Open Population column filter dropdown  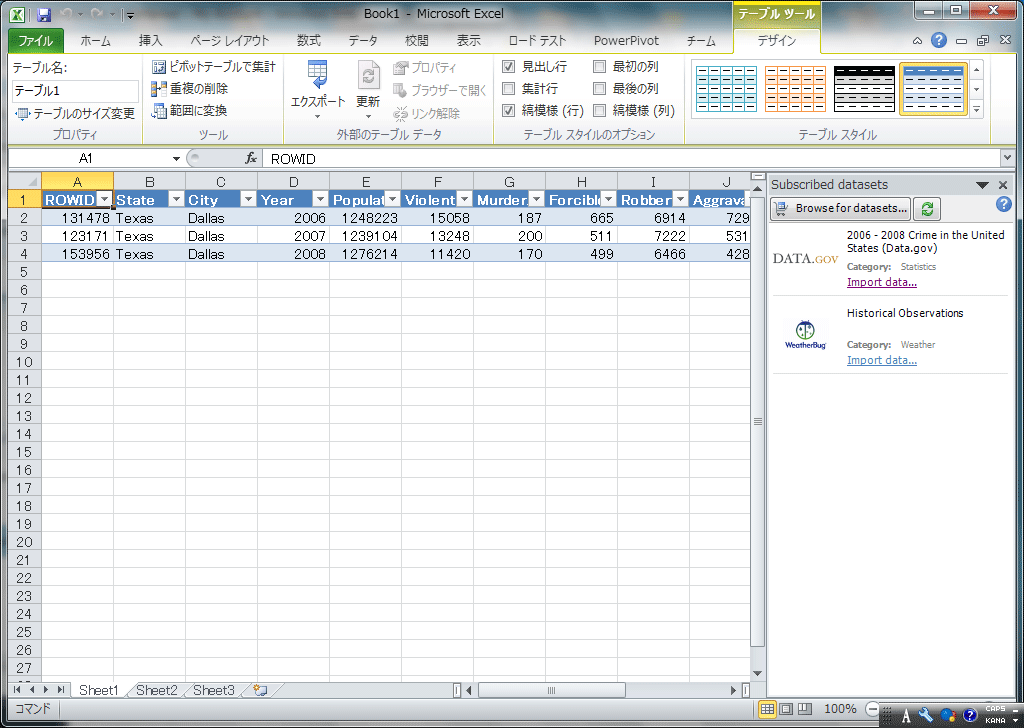392,199
